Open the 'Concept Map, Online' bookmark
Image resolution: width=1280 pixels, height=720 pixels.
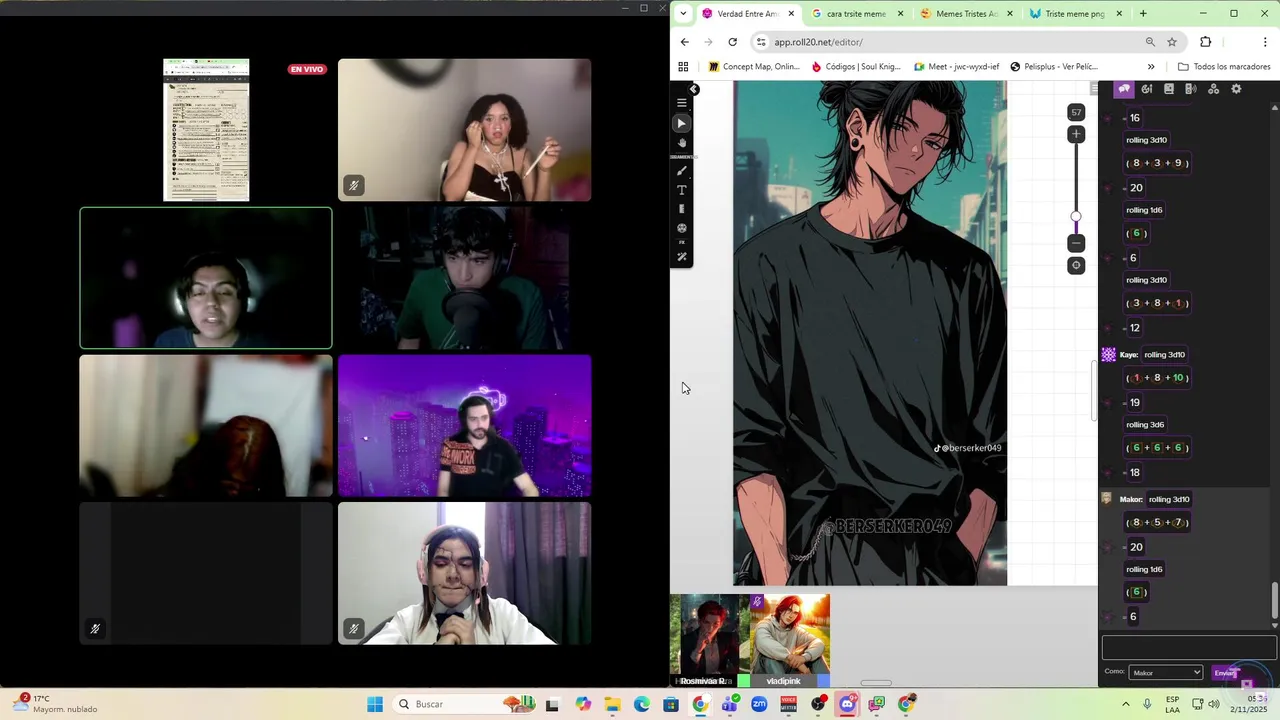pyautogui.click(x=754, y=67)
